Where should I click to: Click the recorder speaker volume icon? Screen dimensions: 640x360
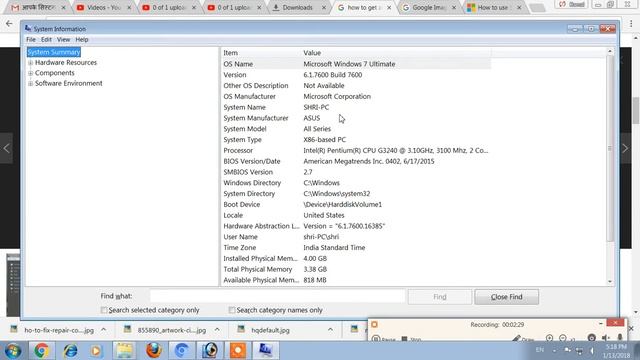click(x=606, y=338)
